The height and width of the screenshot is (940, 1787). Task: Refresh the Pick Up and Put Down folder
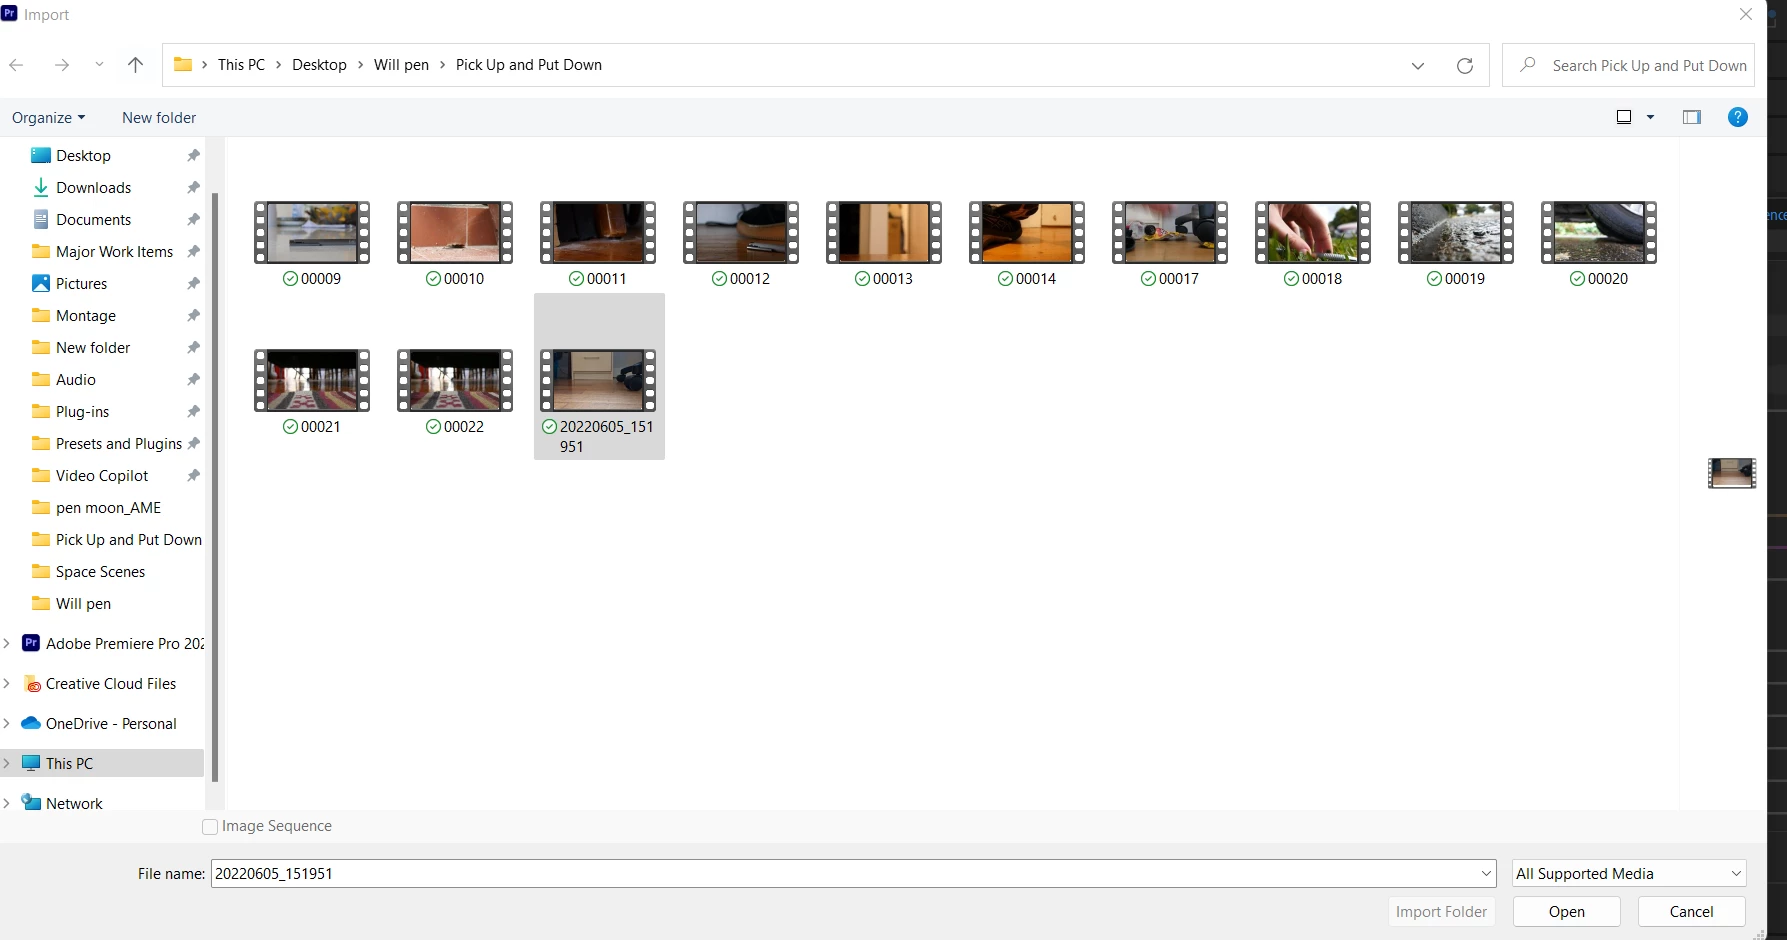pyautogui.click(x=1465, y=65)
